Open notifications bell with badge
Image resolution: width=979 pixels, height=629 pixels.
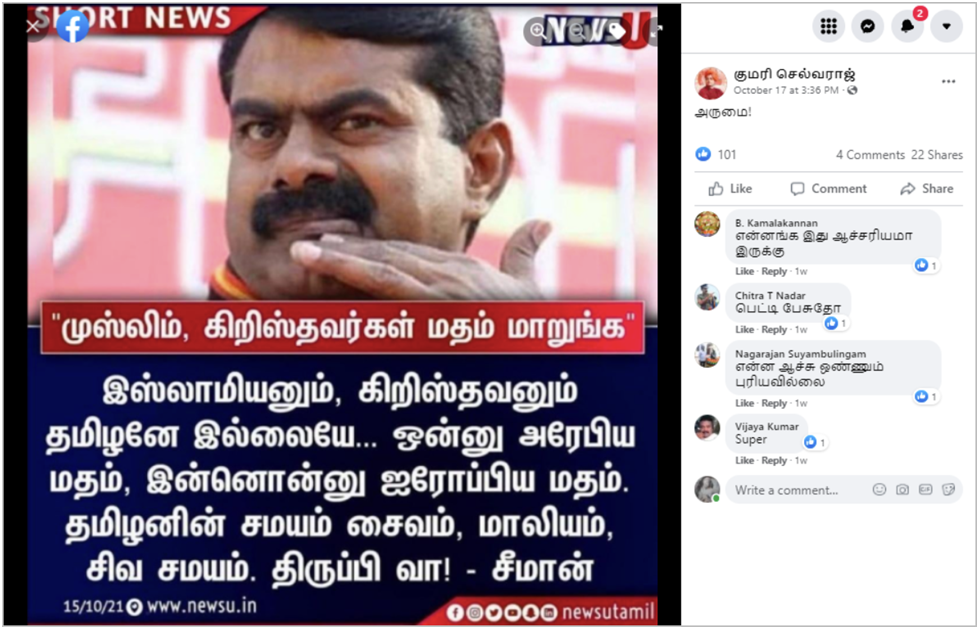[x=908, y=26]
